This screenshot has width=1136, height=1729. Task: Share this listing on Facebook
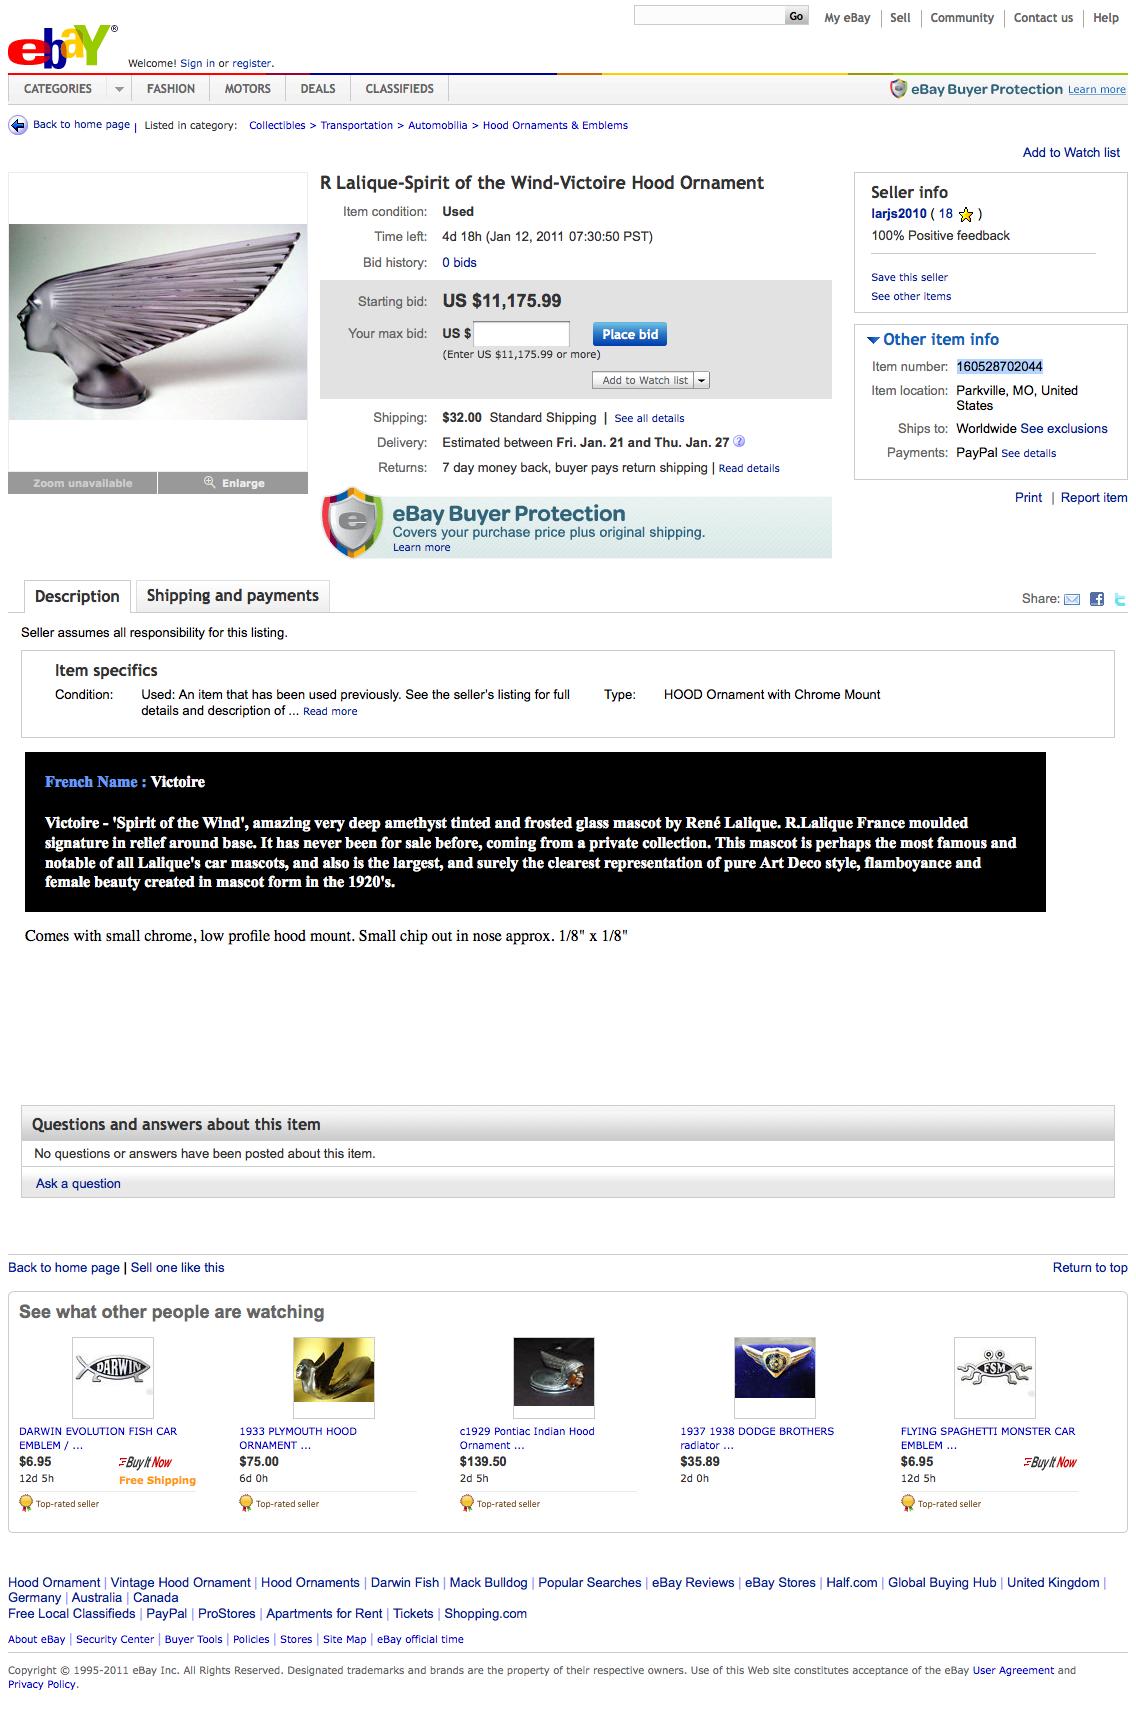[1097, 599]
